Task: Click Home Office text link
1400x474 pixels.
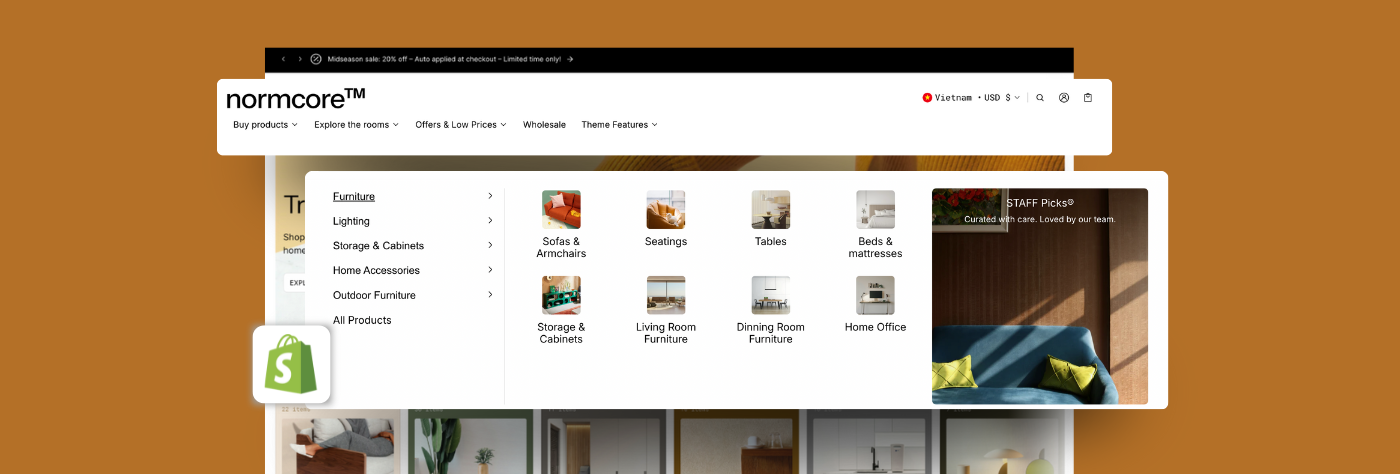Action: pos(875,327)
